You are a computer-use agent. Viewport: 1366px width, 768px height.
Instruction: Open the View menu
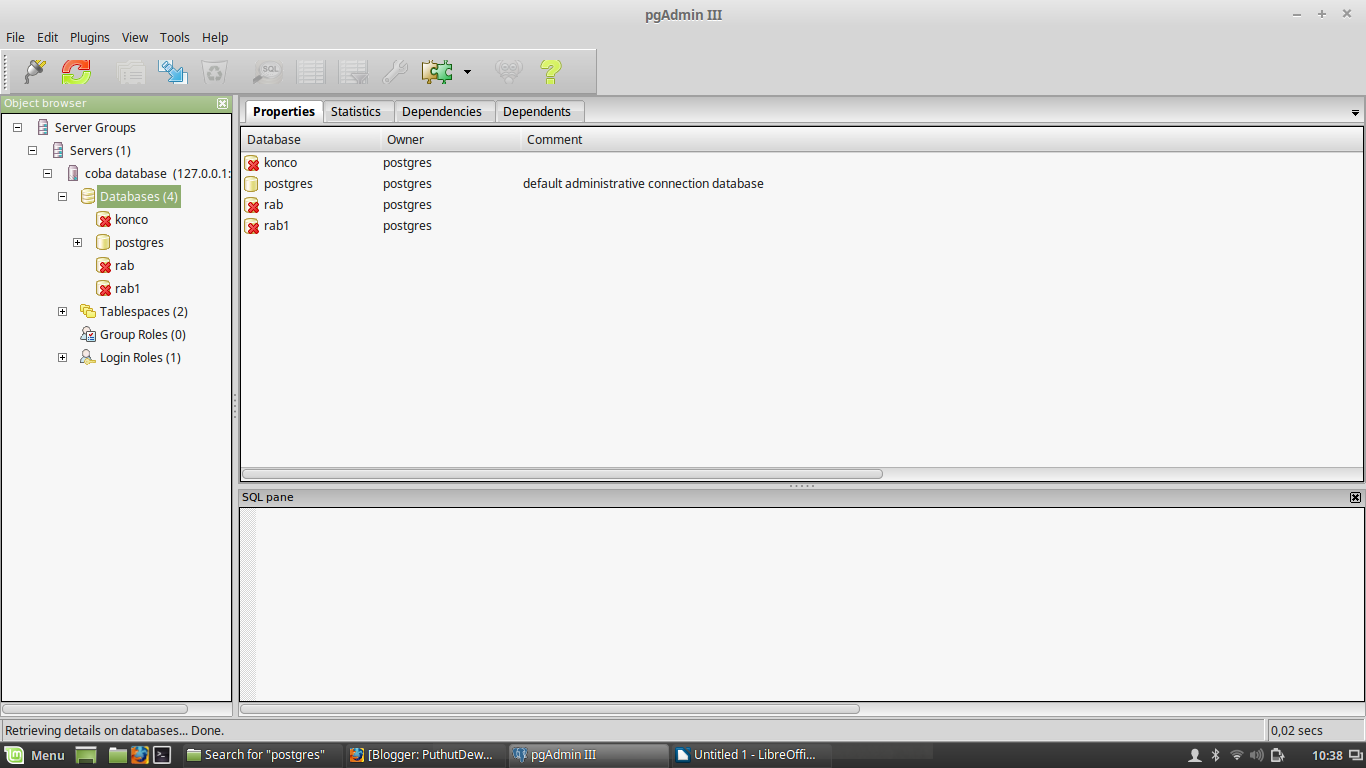pos(135,37)
